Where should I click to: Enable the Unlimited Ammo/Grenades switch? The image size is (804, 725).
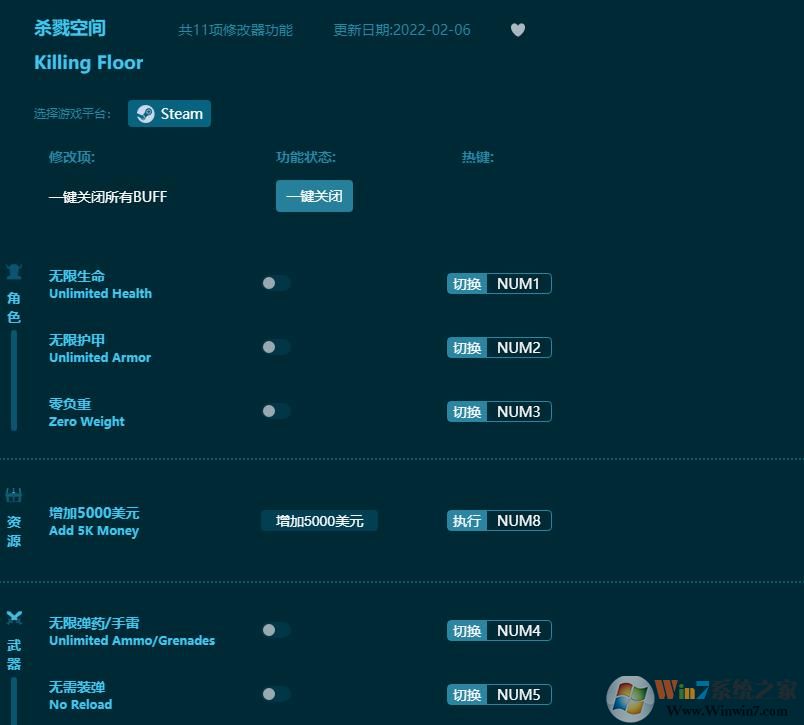[276, 630]
